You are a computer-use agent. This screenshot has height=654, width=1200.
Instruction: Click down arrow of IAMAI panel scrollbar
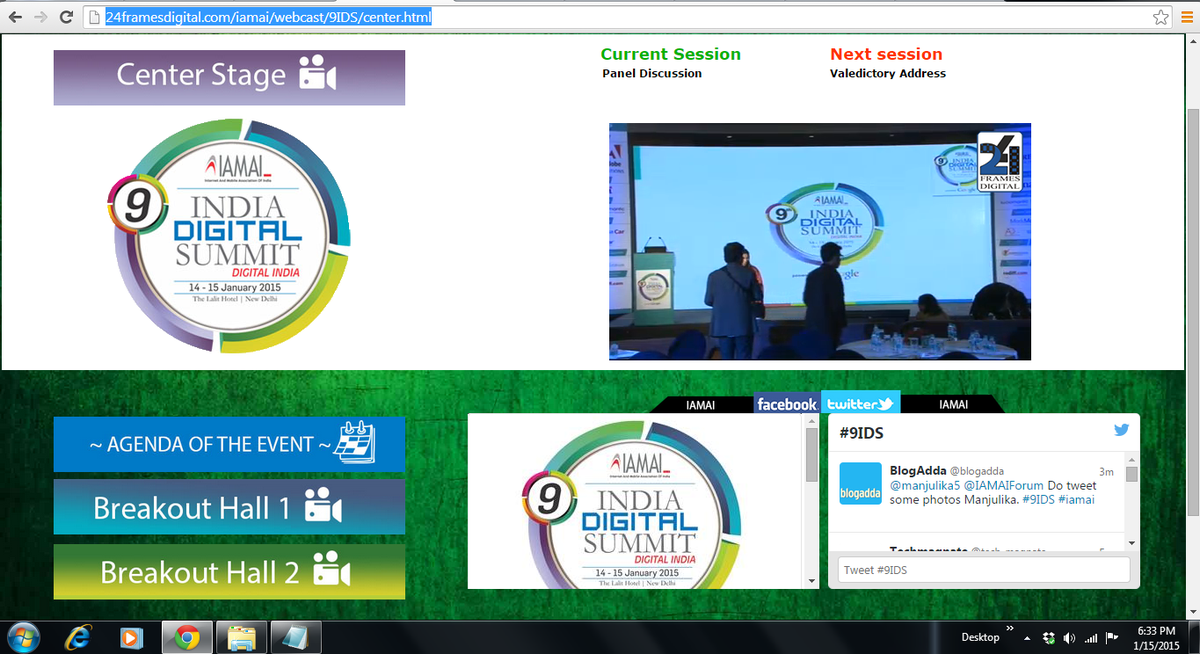click(x=812, y=581)
